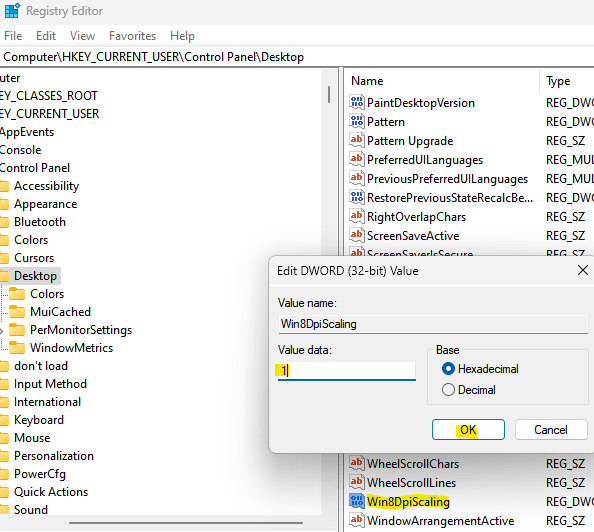Click the Win8DpiScaling DWORD icon
The width and height of the screenshot is (594, 532).
pyautogui.click(x=356, y=501)
